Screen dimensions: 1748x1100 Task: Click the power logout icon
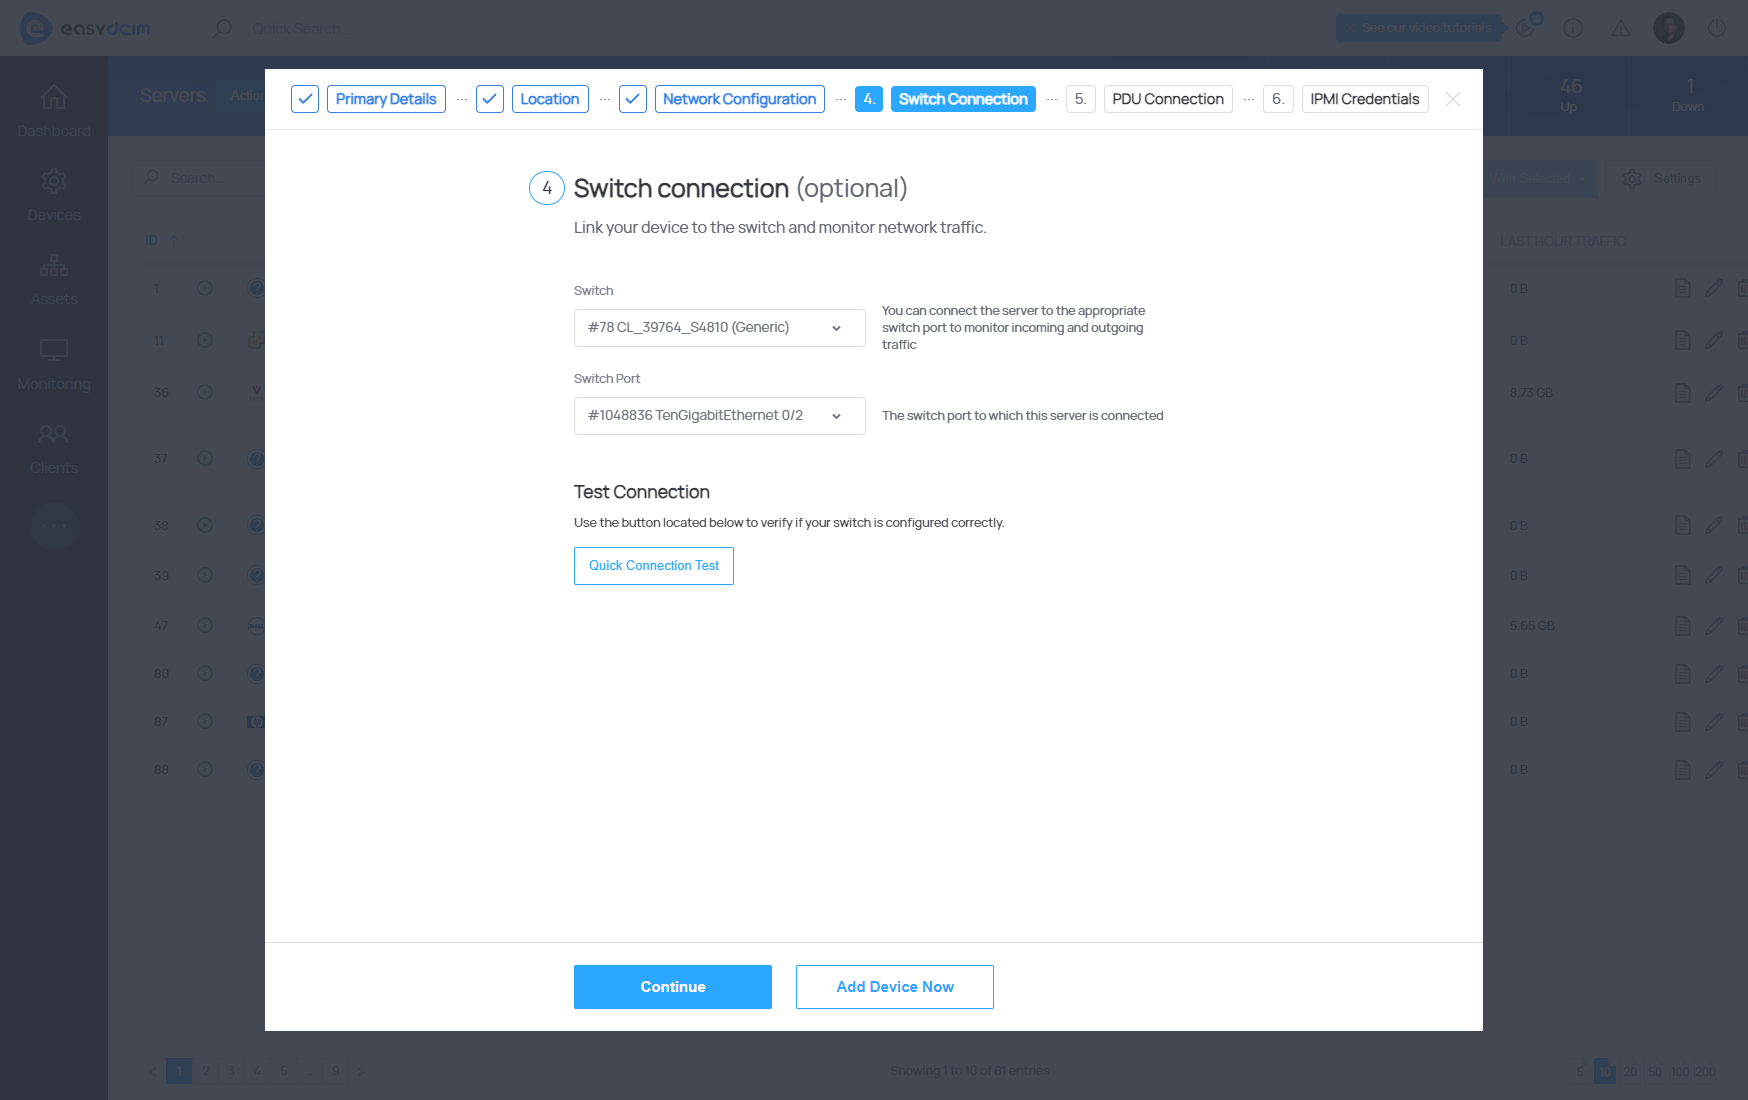(x=1717, y=28)
